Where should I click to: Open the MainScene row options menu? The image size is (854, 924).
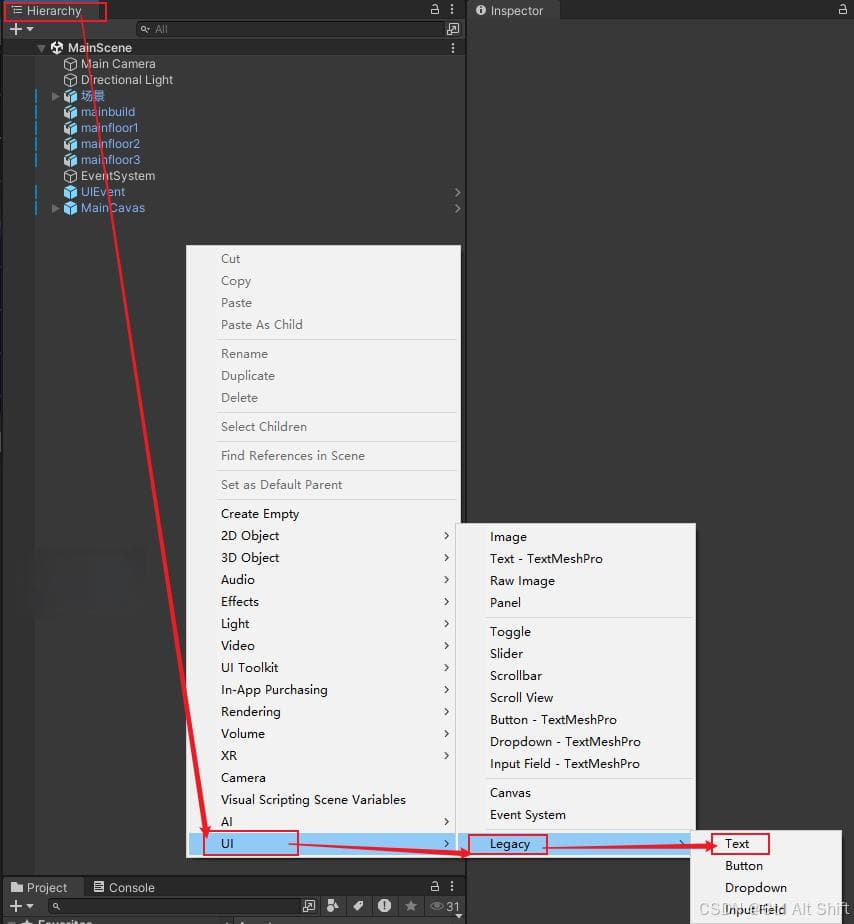click(453, 48)
